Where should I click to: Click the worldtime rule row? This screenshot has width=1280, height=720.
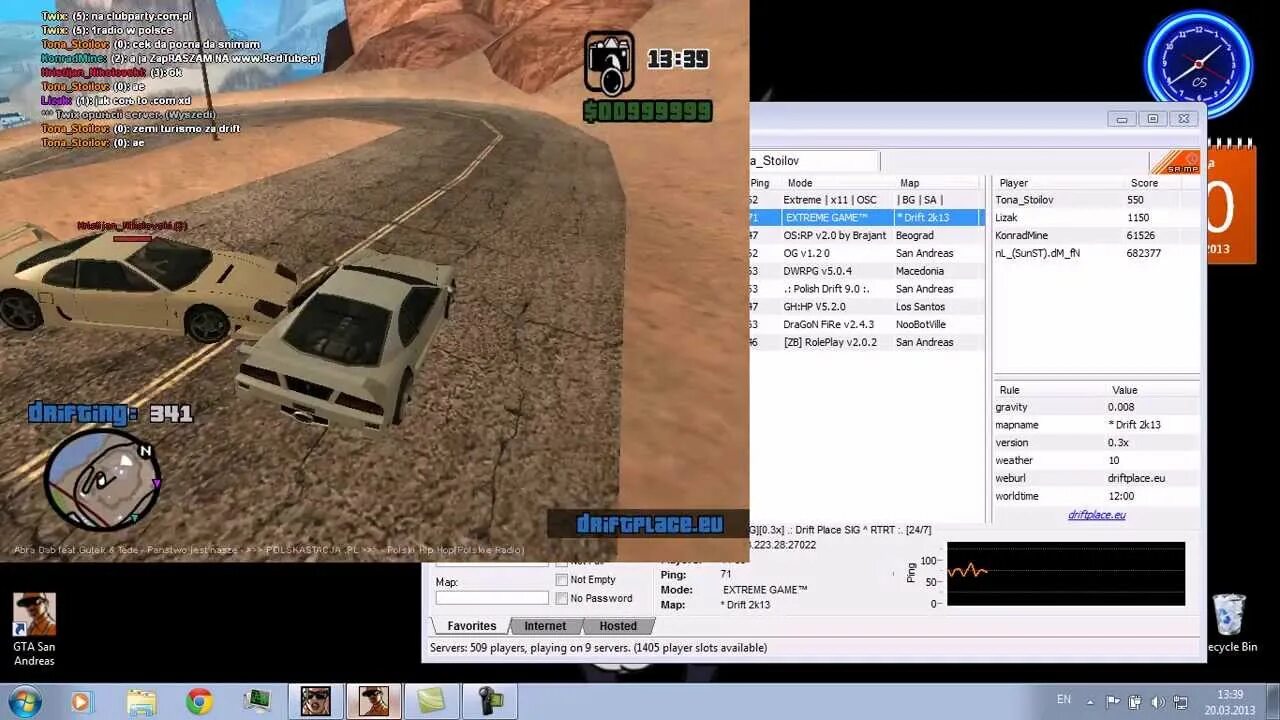[1096, 496]
